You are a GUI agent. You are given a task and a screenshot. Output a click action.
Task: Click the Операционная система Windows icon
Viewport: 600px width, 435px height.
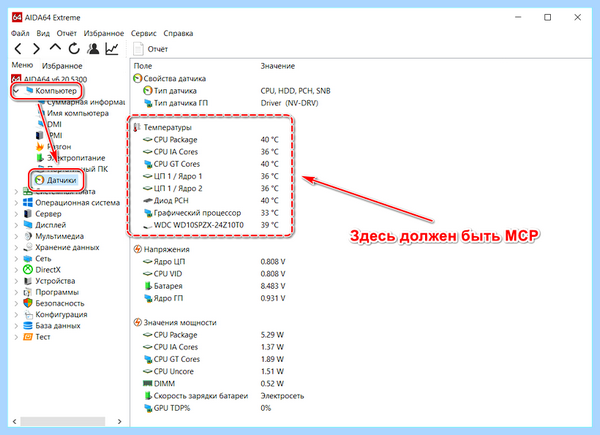point(28,202)
